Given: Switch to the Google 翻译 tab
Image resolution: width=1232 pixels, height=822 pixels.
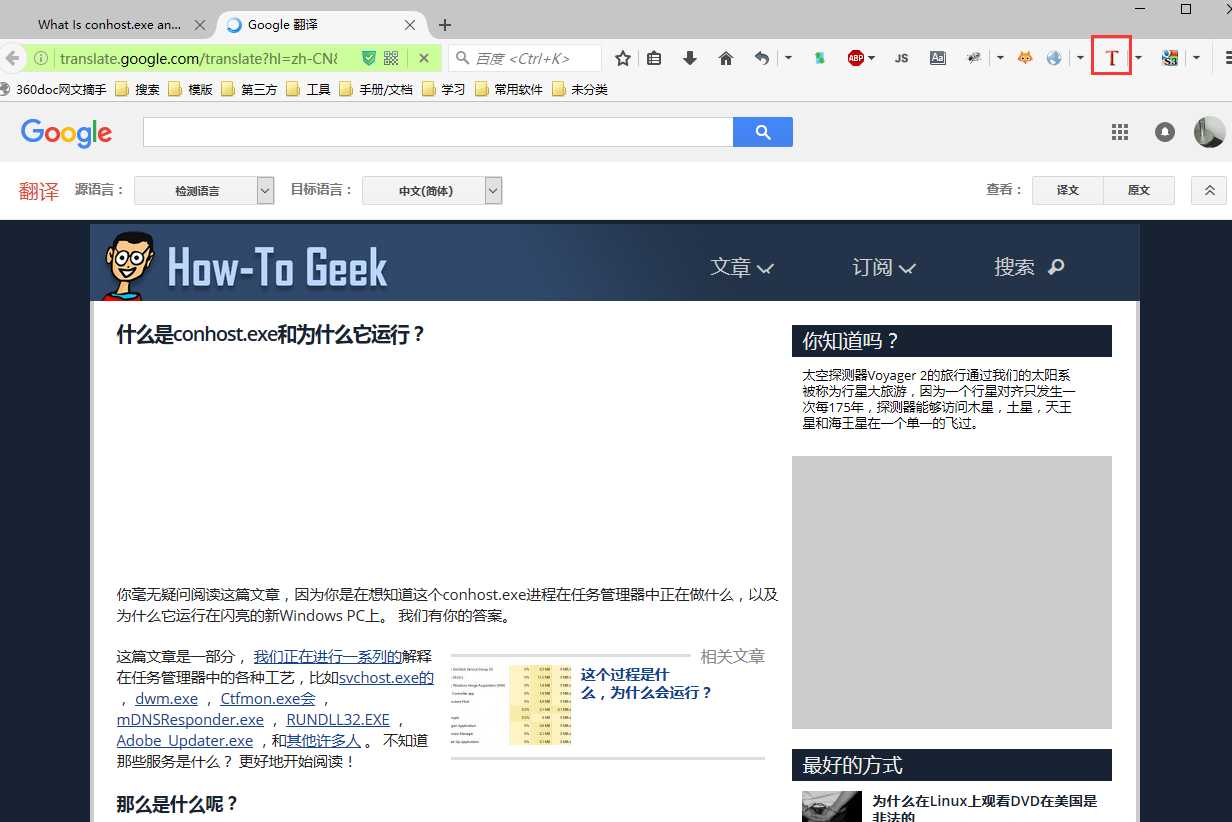Looking at the screenshot, I should pyautogui.click(x=320, y=25).
